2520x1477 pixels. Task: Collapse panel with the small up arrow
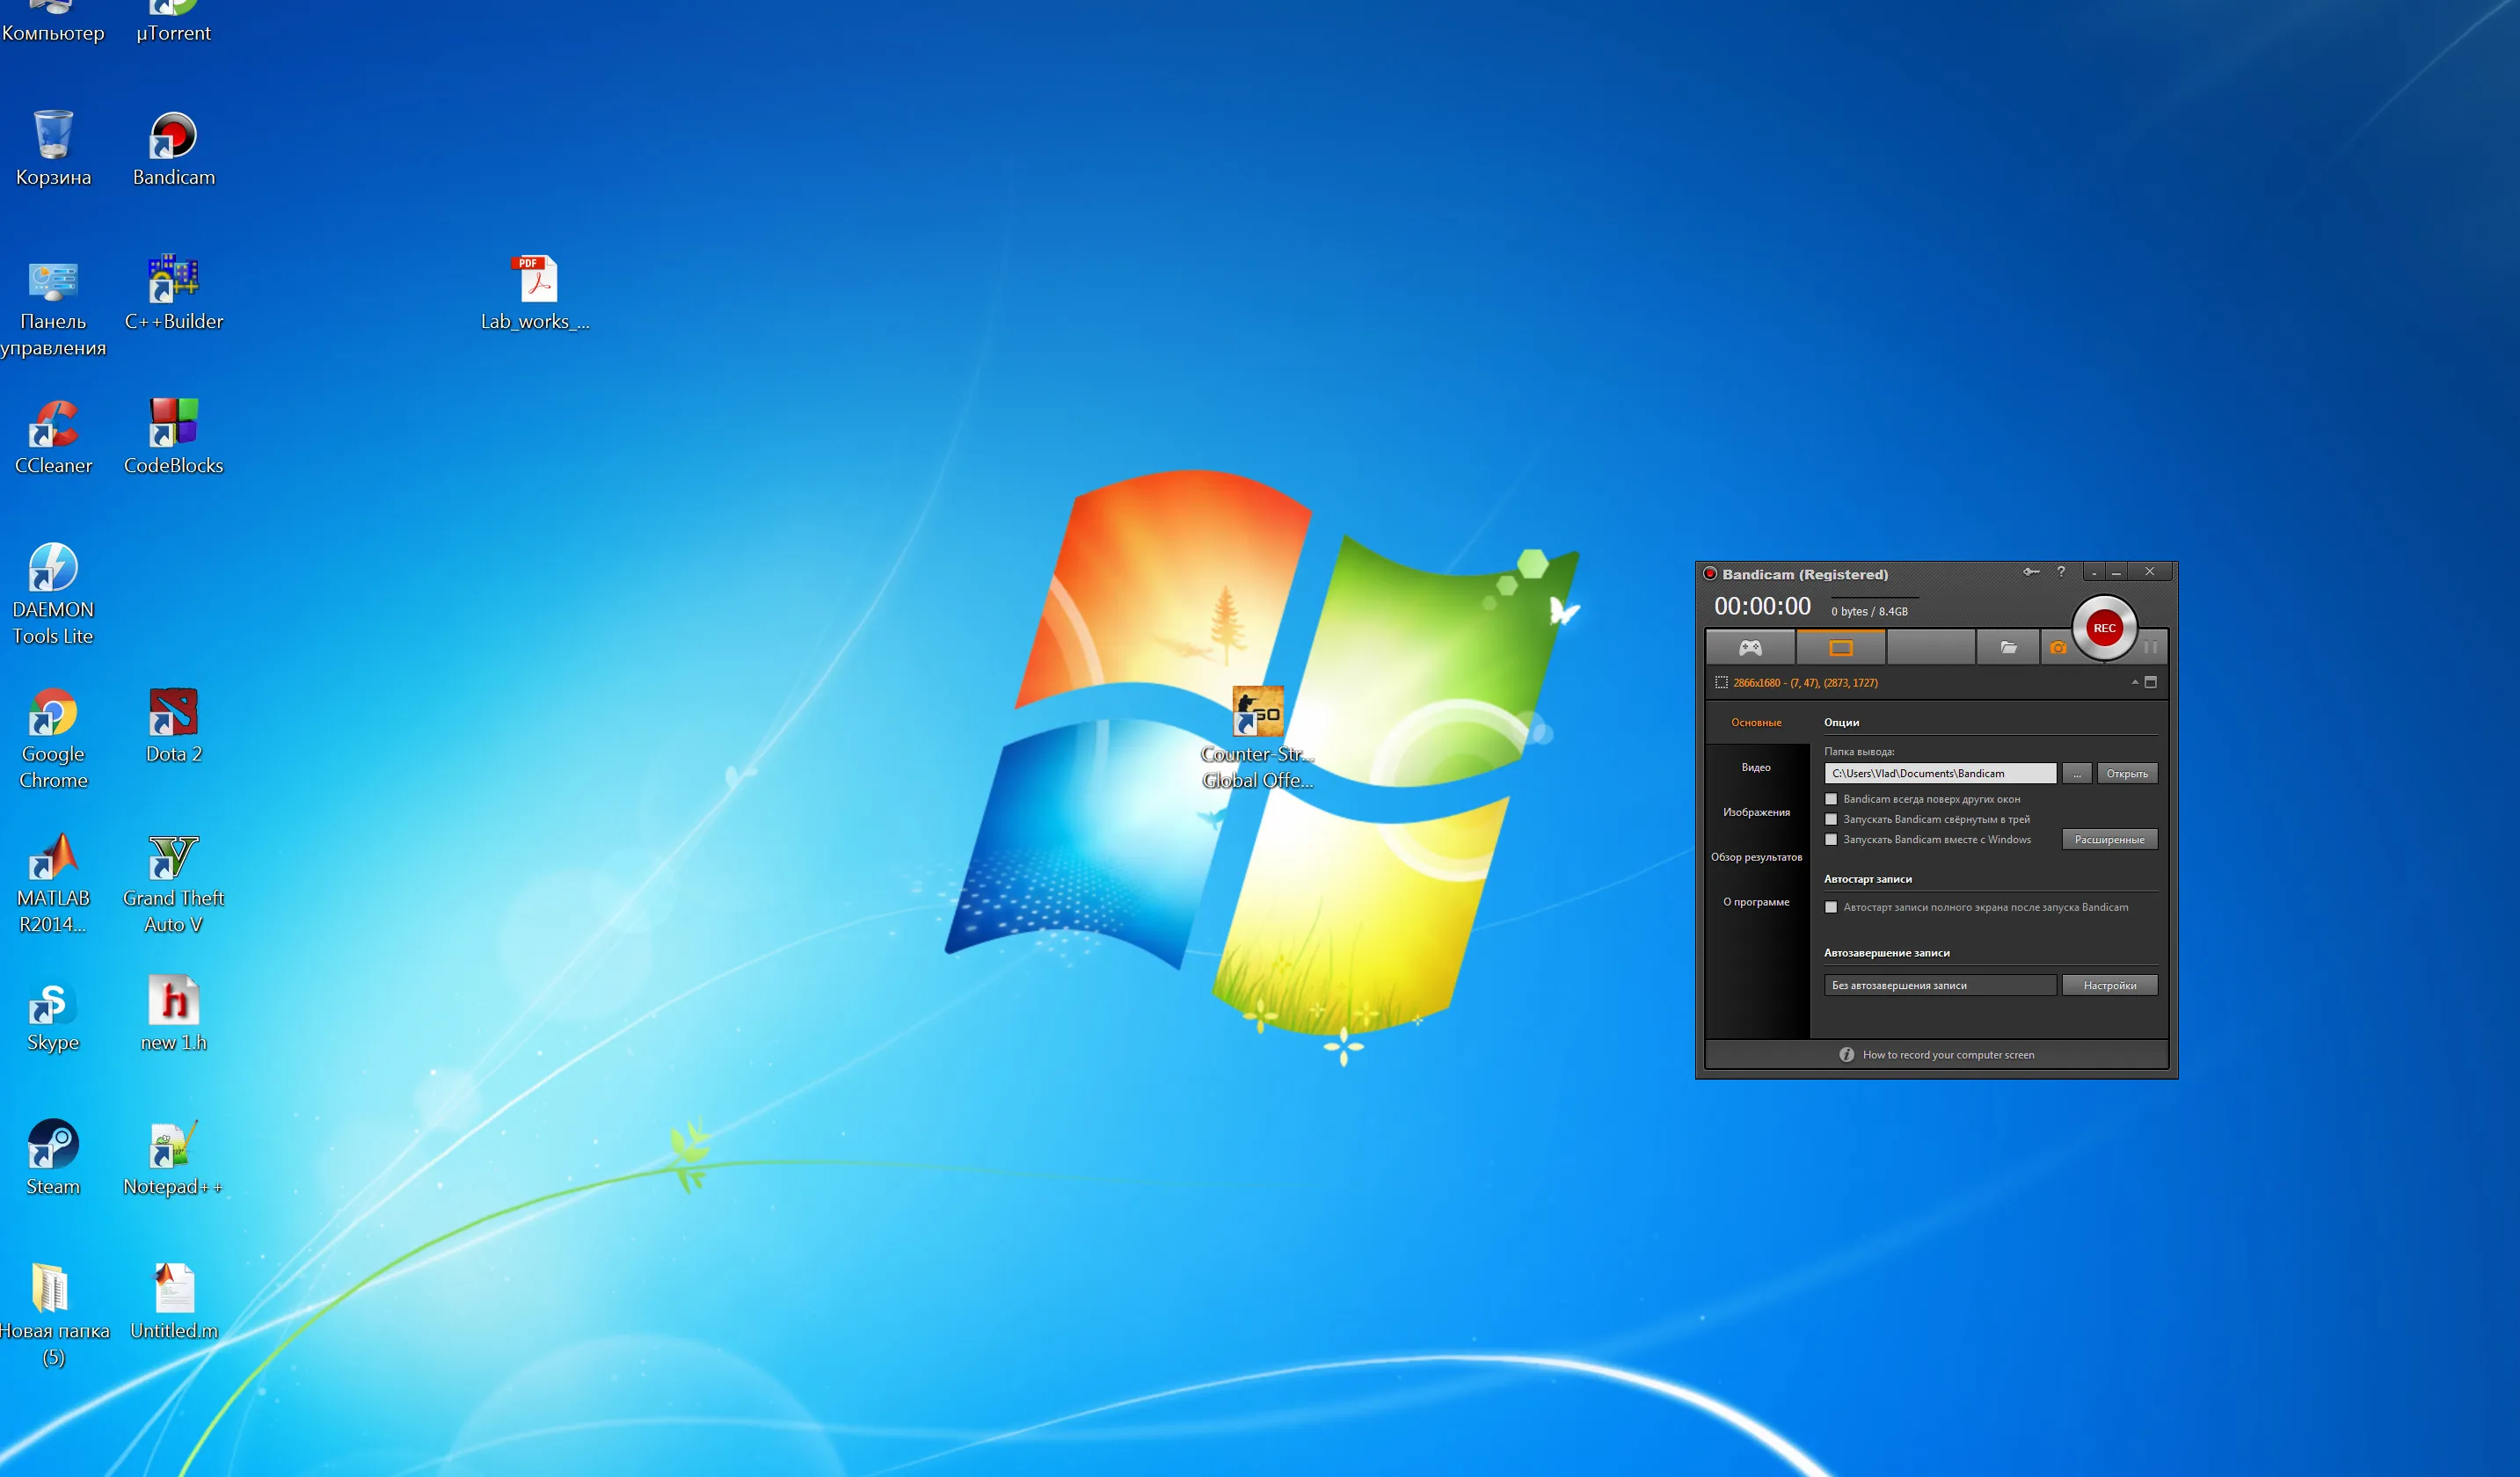pos(2134,682)
